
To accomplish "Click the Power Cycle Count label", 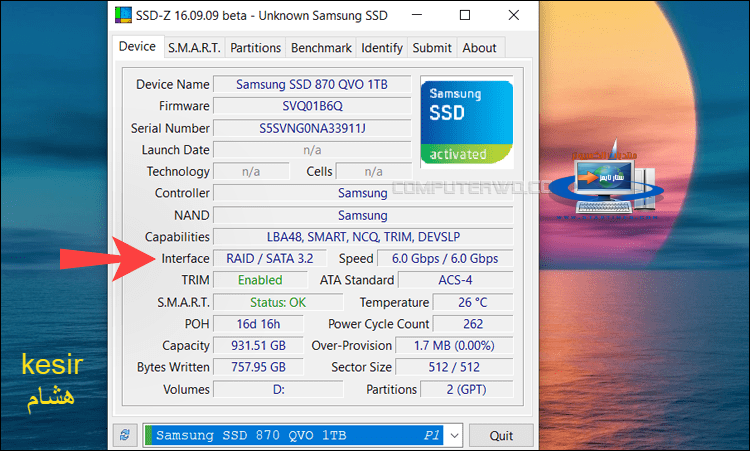I will 378,324.
